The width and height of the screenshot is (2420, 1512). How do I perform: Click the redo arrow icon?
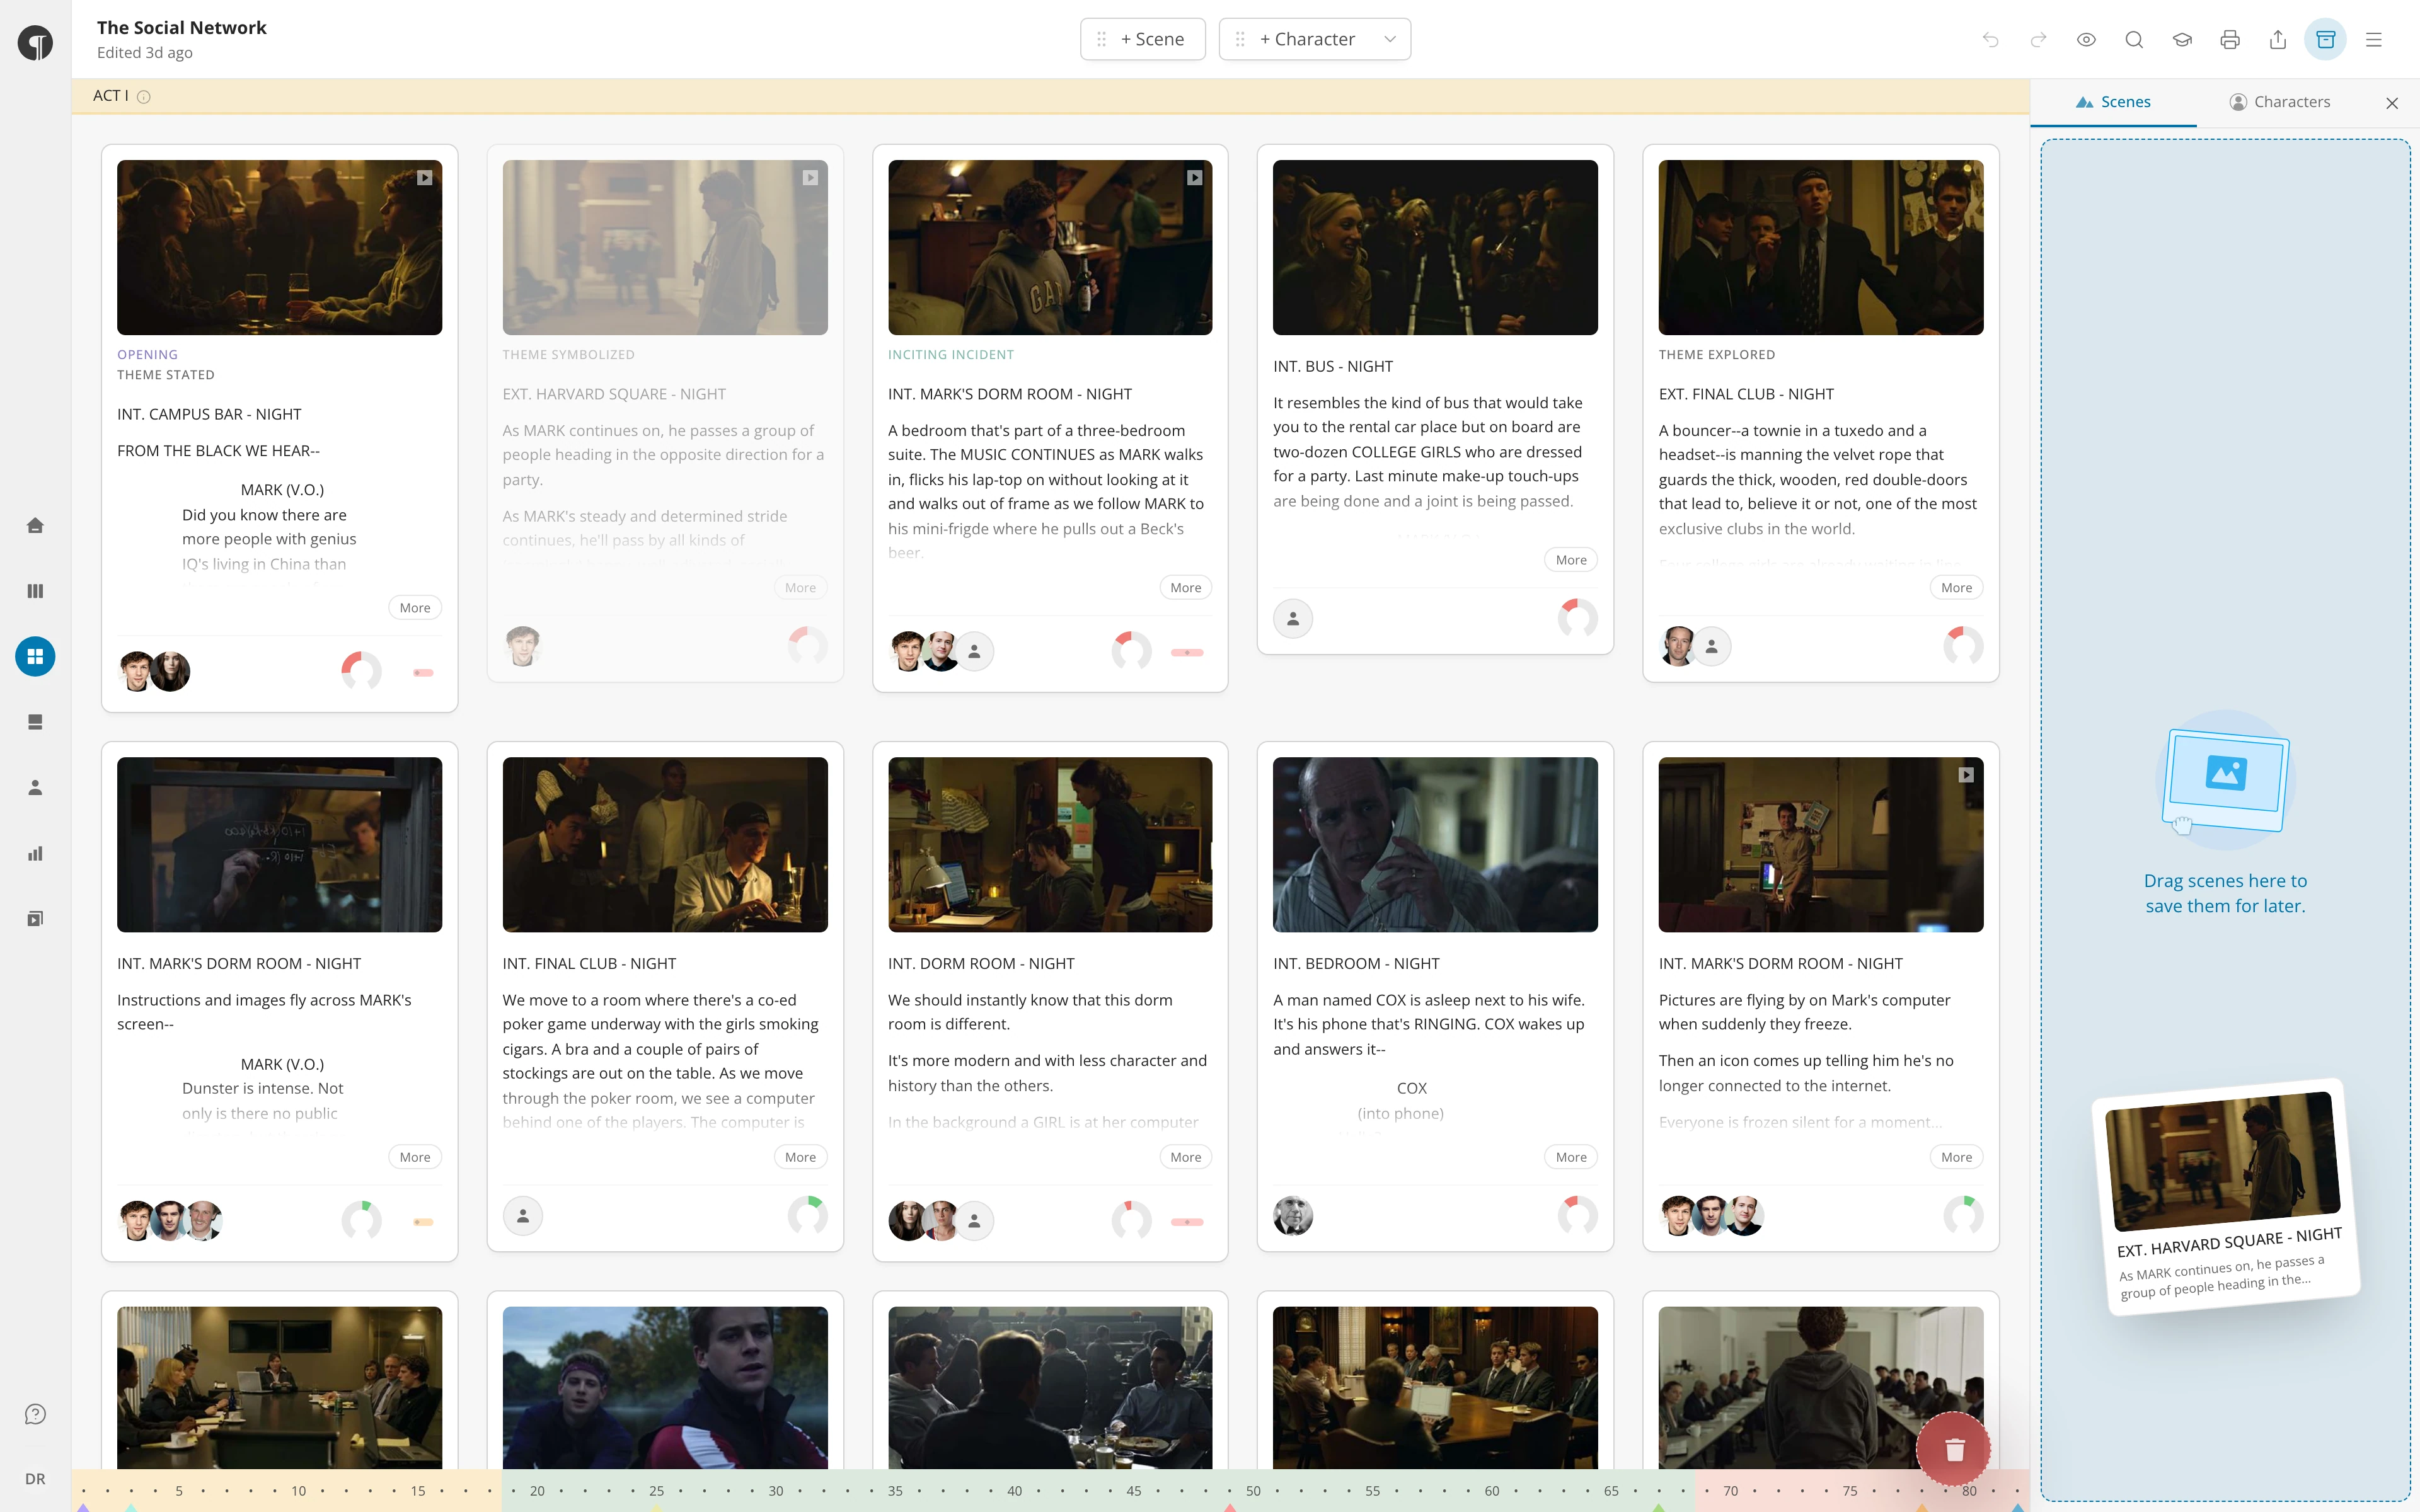coord(2038,40)
